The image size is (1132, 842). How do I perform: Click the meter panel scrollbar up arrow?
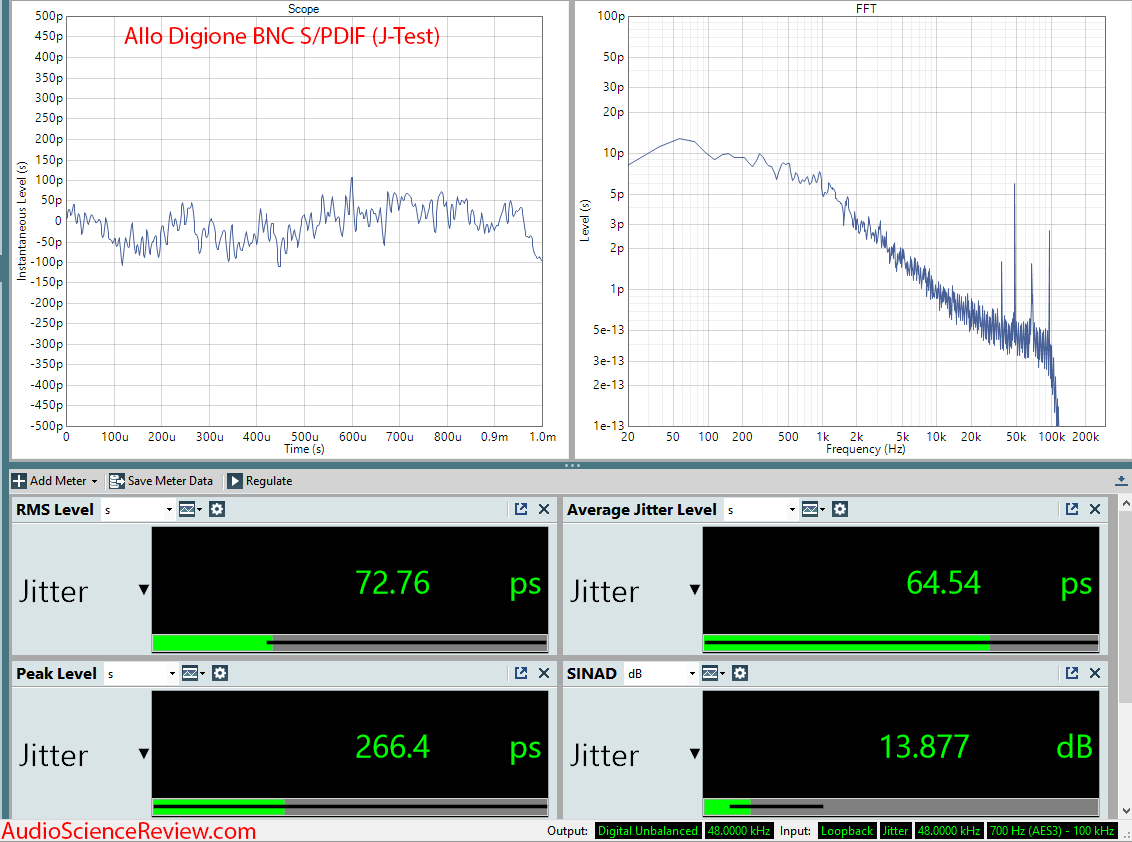pyautogui.click(x=1125, y=502)
